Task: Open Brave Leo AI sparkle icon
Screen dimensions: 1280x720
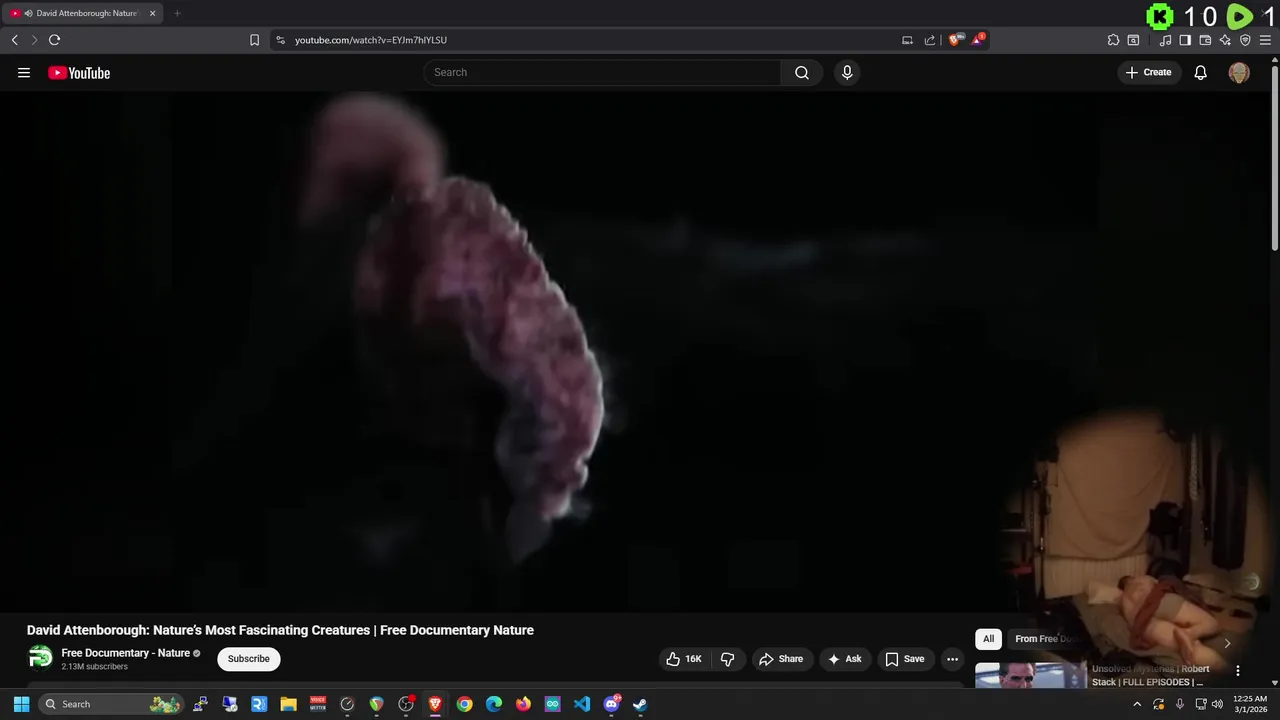Action: click(1225, 40)
